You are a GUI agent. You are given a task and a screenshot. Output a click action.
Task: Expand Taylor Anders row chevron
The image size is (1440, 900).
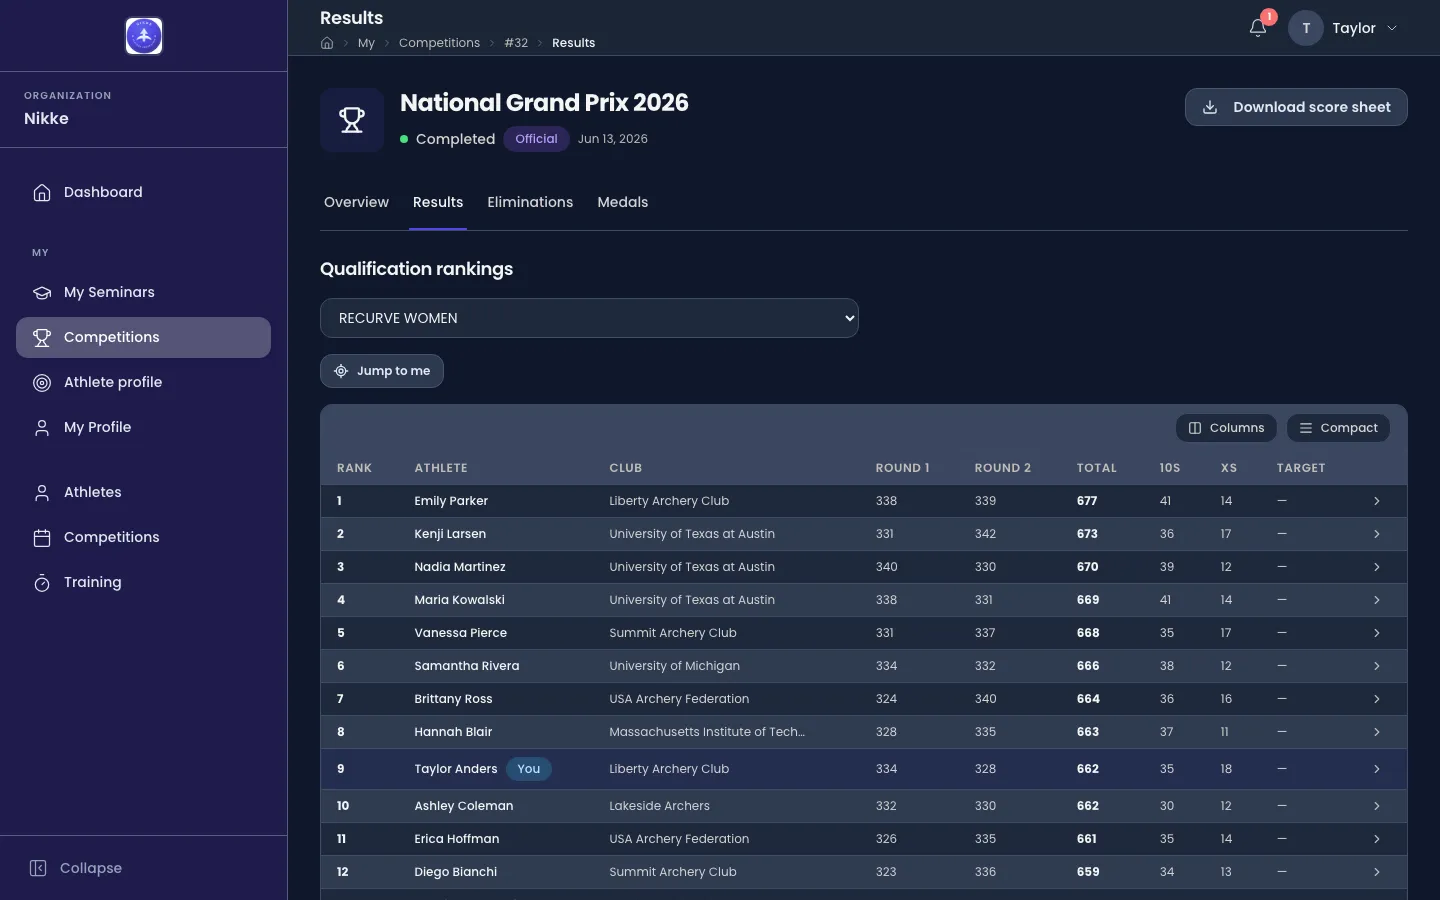pos(1377,769)
